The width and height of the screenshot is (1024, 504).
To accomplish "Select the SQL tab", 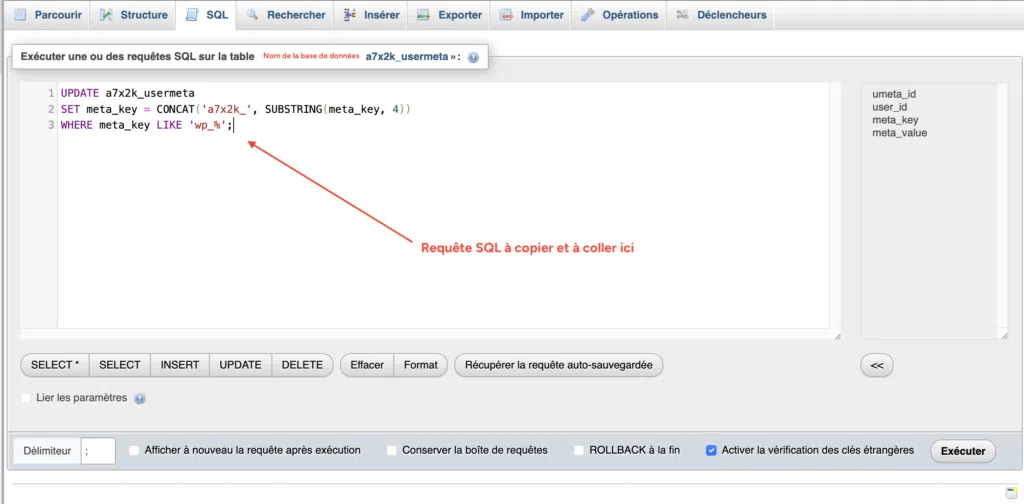I will (206, 14).
